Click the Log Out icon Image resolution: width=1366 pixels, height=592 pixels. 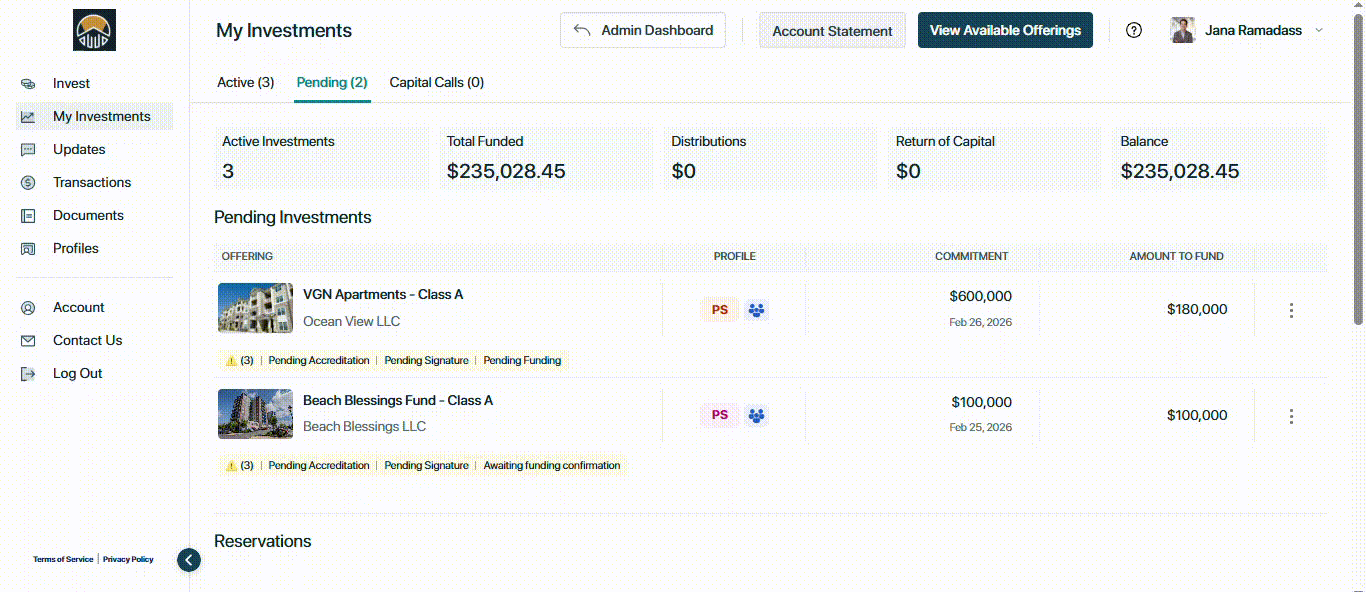(29, 374)
